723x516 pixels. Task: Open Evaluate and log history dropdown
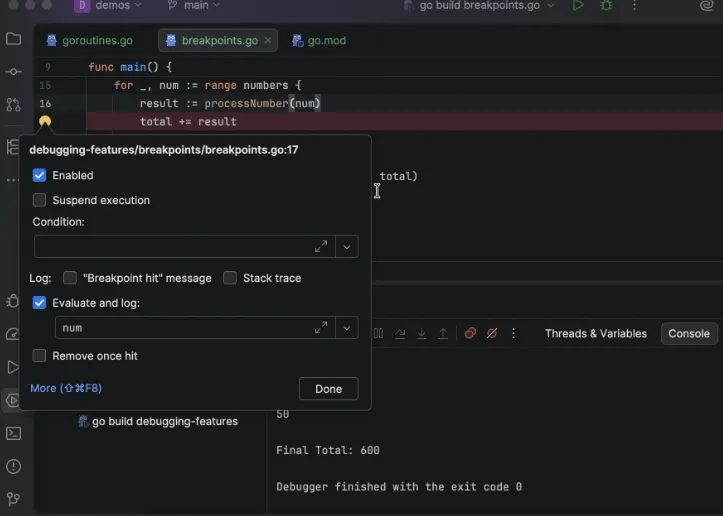click(347, 328)
